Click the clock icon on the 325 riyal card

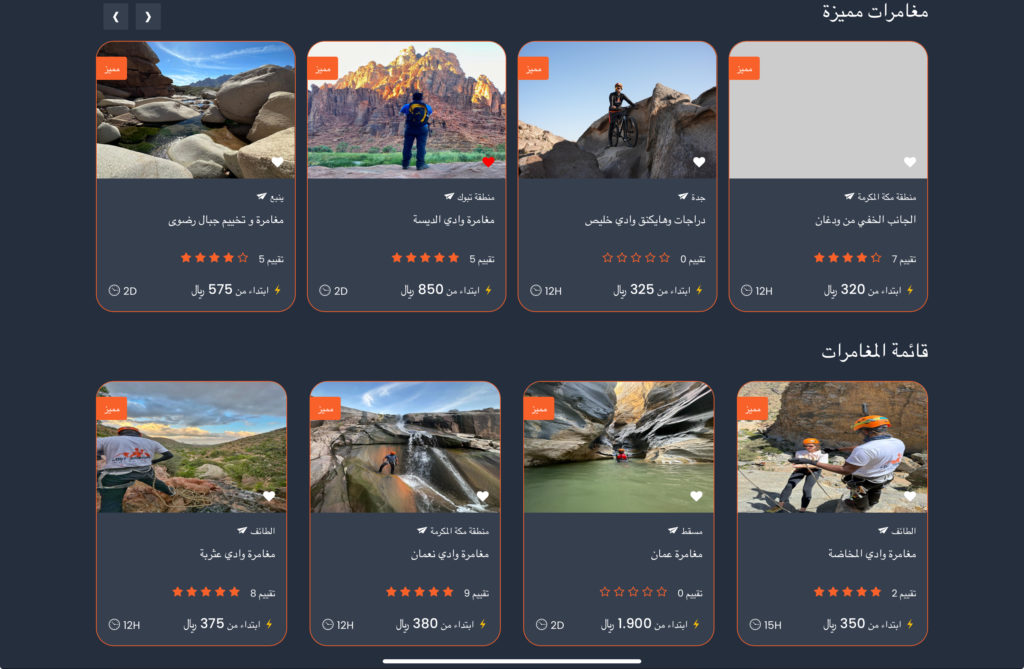click(x=536, y=290)
